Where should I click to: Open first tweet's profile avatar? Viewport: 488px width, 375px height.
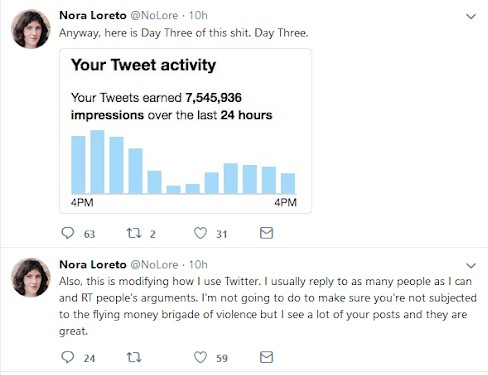point(31,29)
